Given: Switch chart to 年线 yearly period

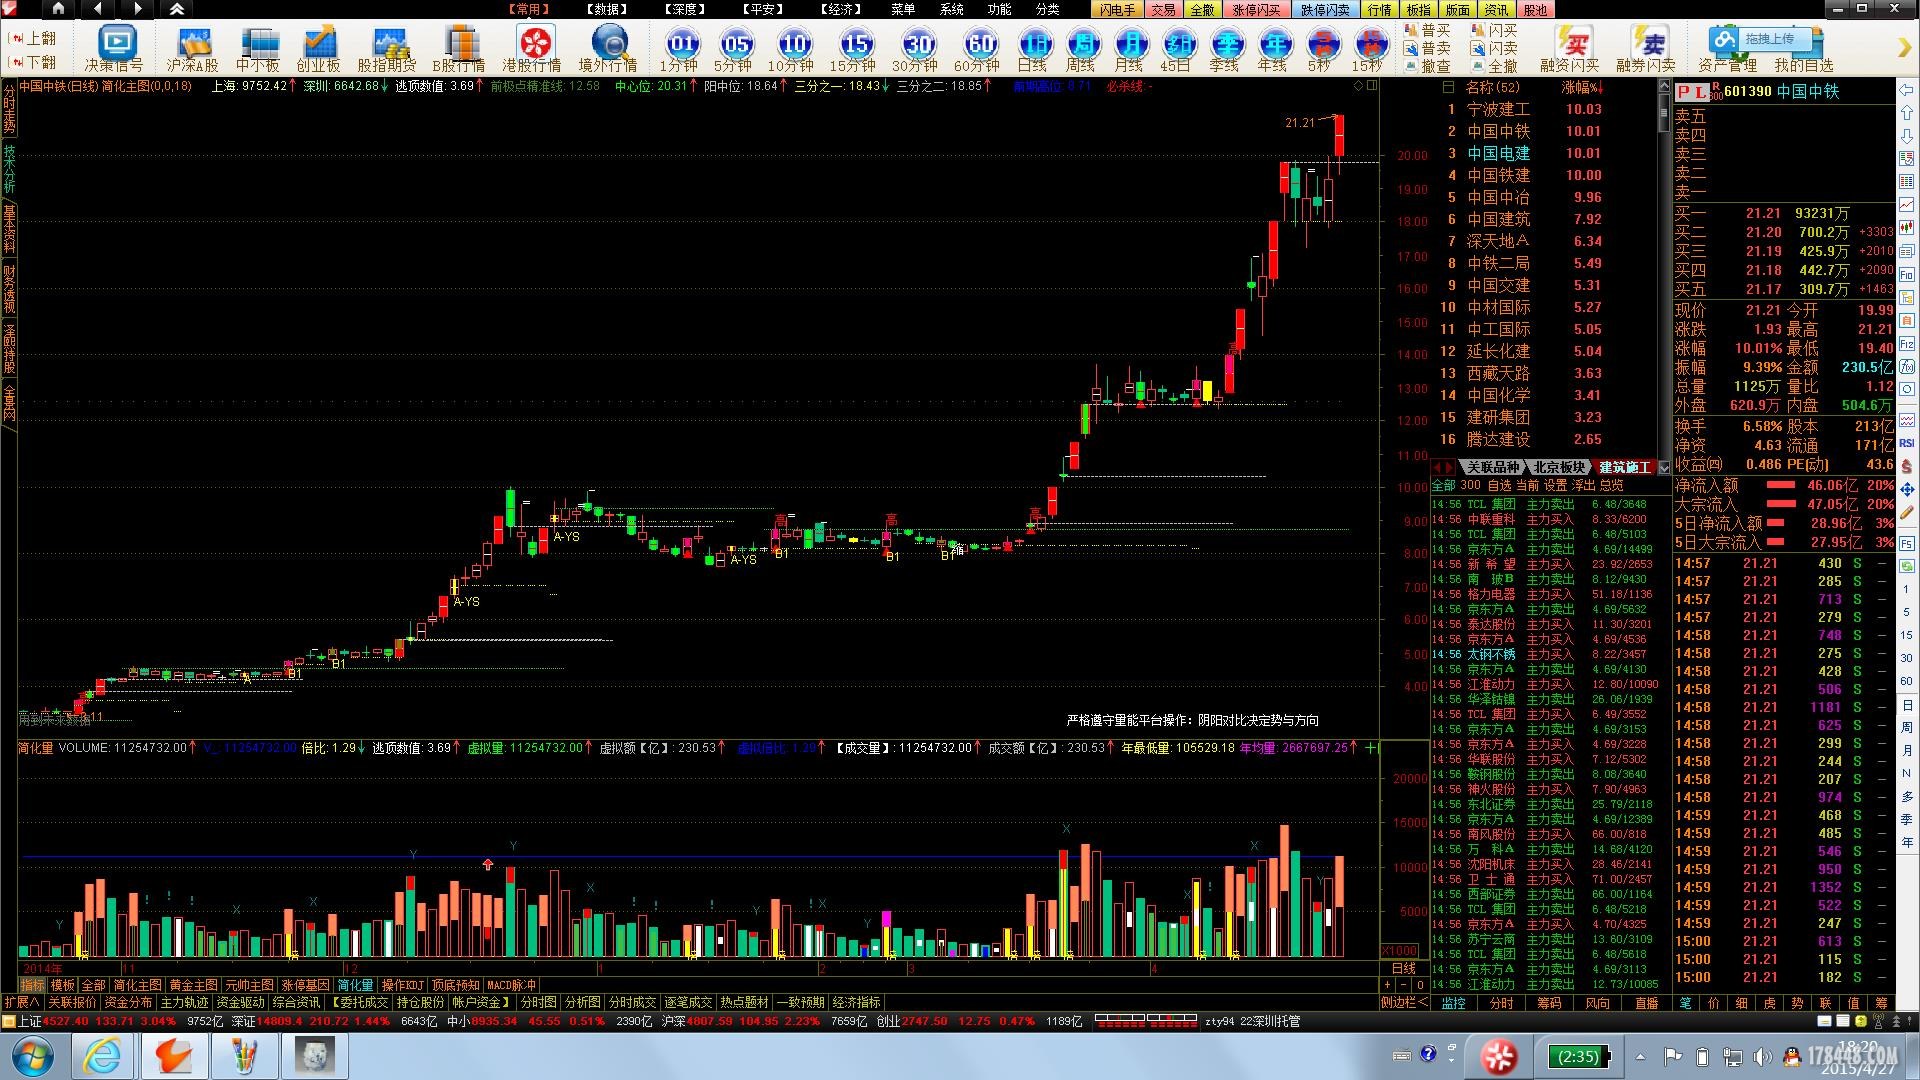Looking at the screenshot, I should tap(1273, 49).
